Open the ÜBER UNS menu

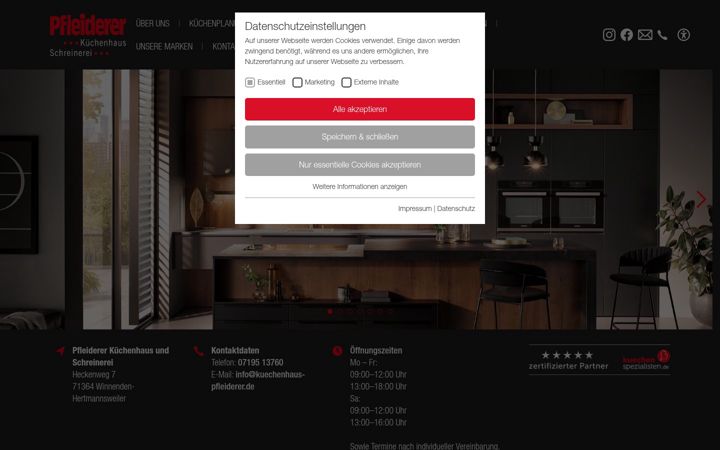pyautogui.click(x=152, y=23)
